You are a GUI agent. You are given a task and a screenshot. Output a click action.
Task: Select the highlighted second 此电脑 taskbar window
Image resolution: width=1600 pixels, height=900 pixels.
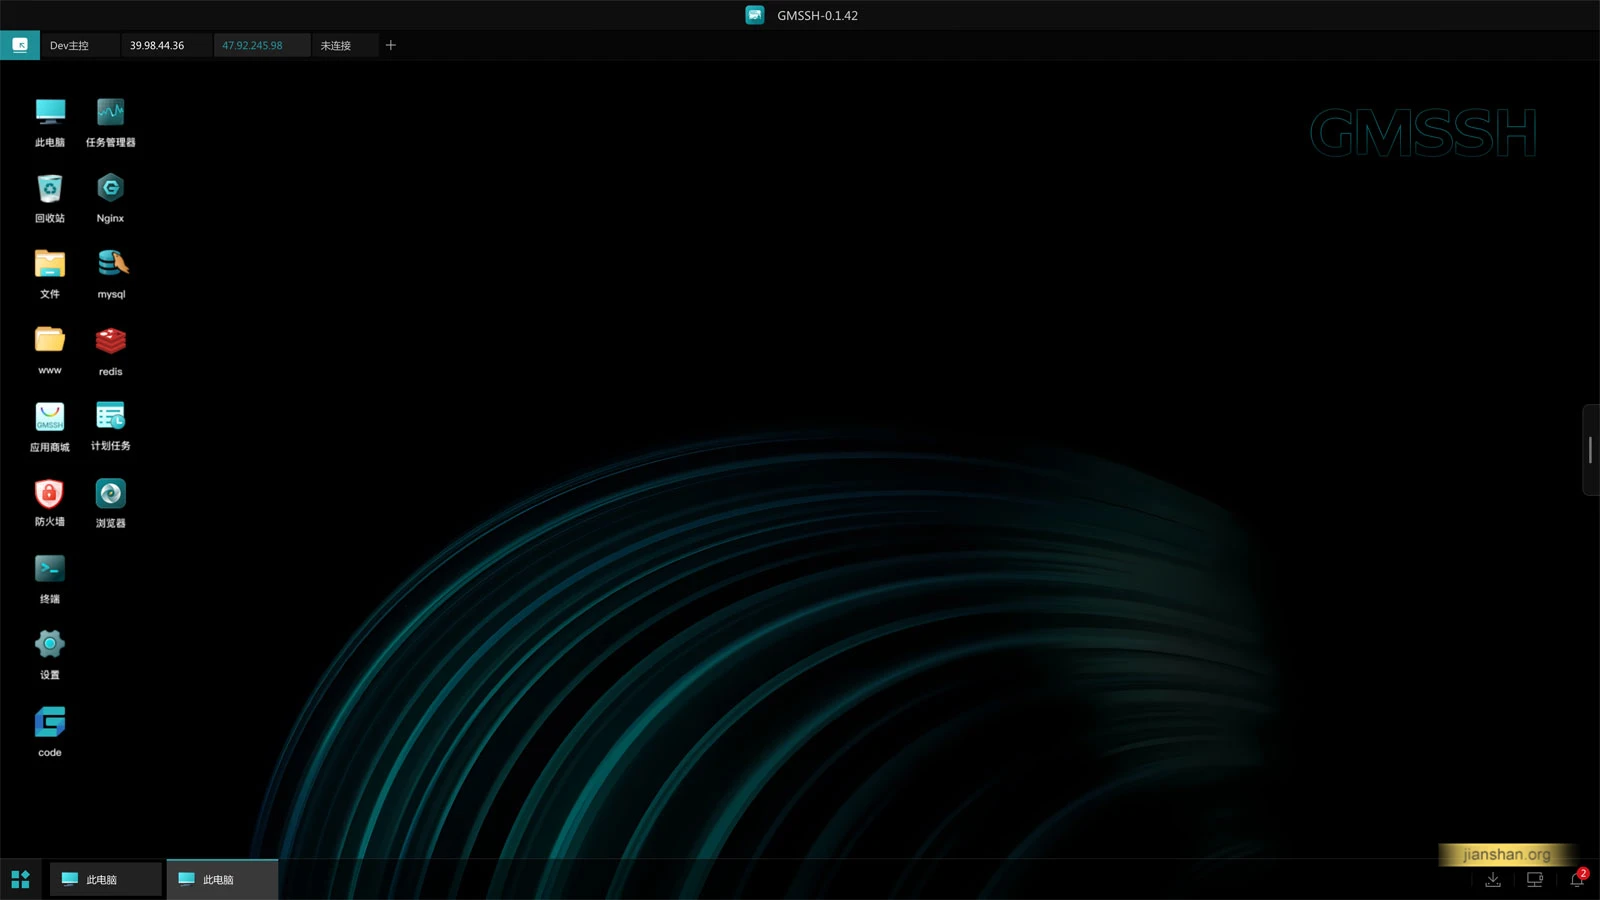(222, 879)
